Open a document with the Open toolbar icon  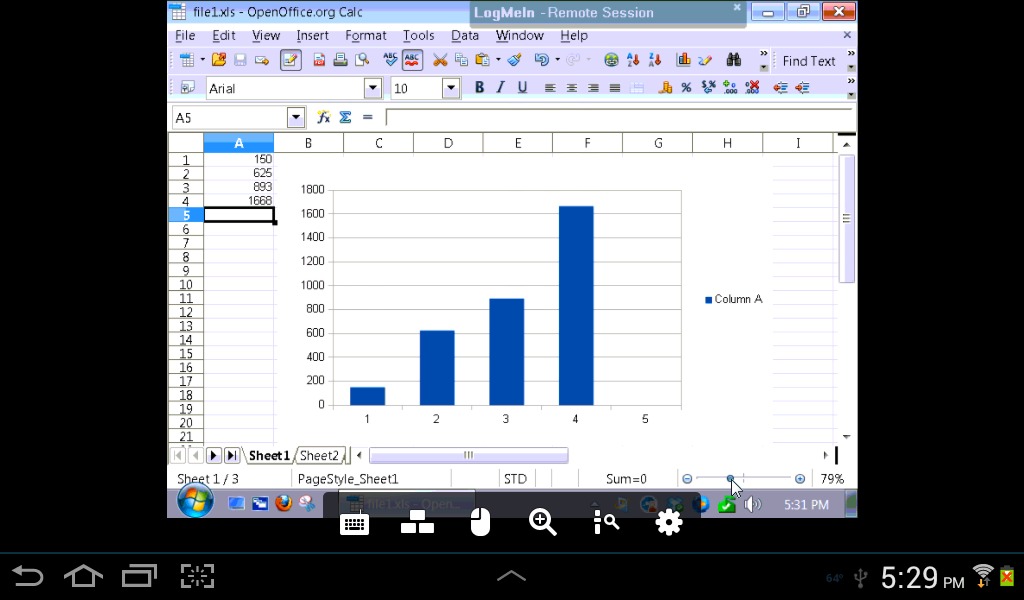tap(219, 60)
